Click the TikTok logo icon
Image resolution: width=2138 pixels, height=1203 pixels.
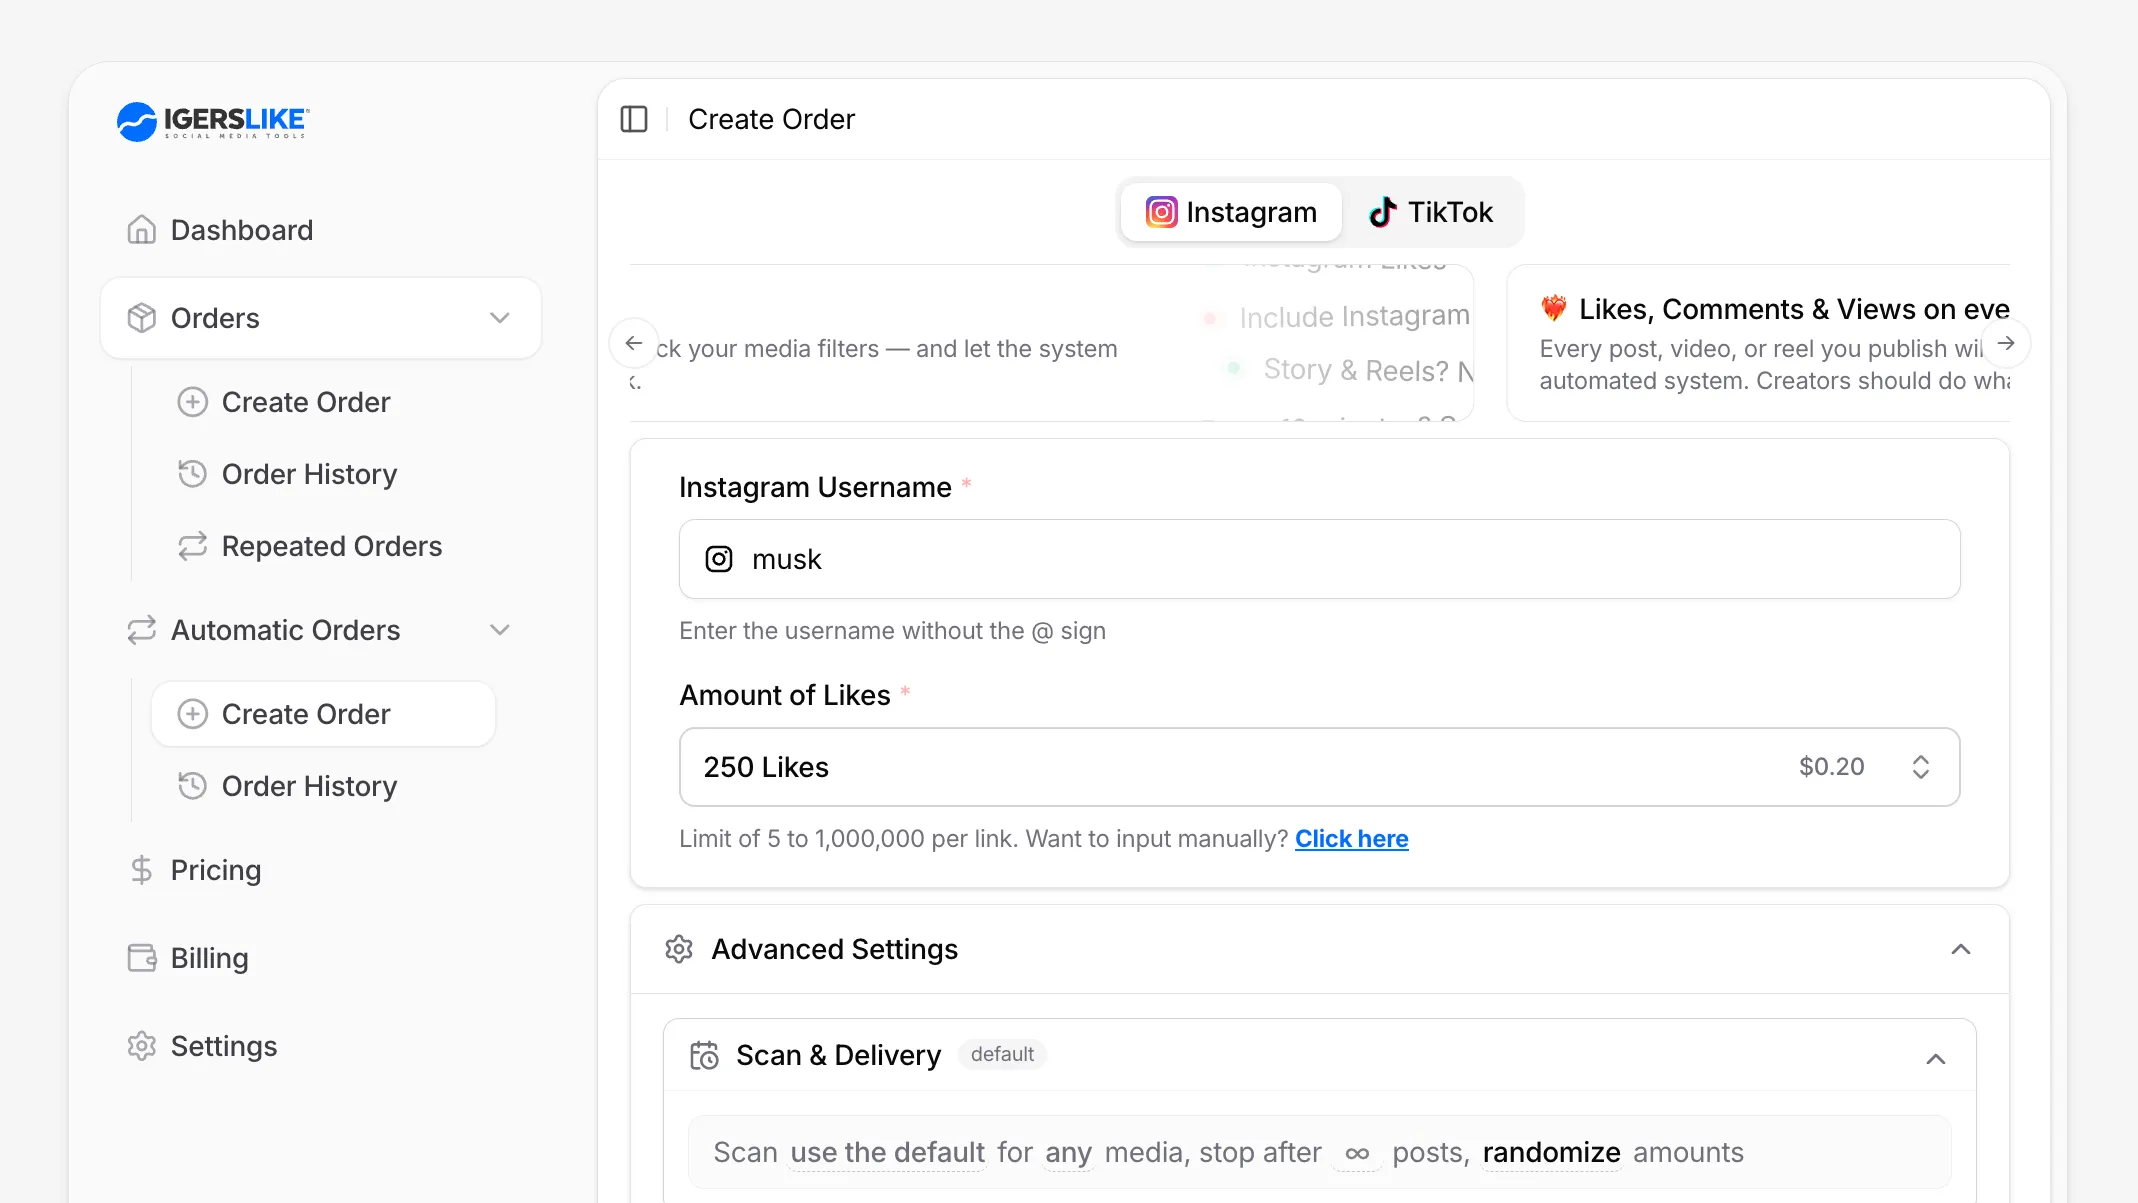coord(1382,212)
